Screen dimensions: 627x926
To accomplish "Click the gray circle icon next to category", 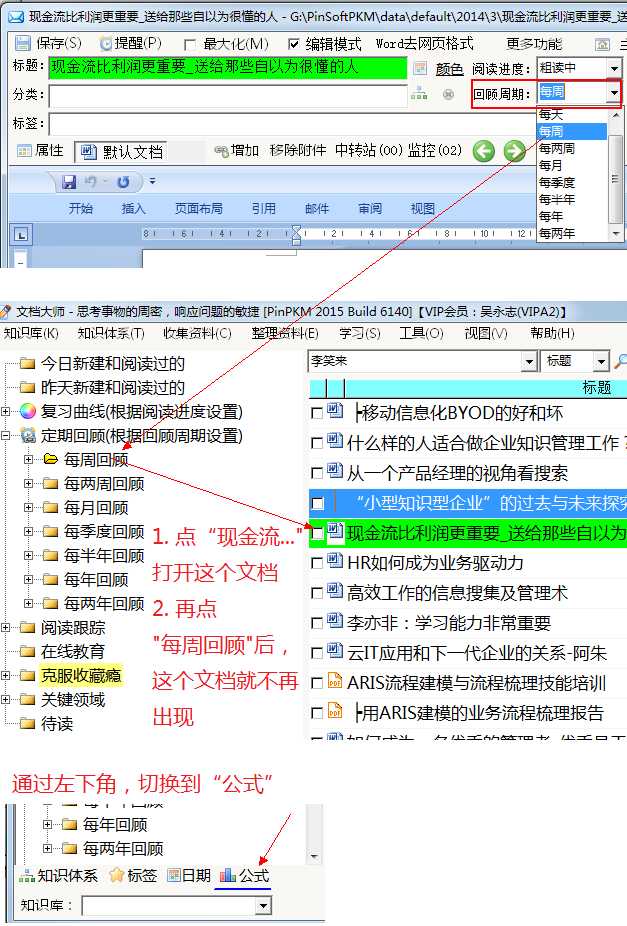I will 449,94.
